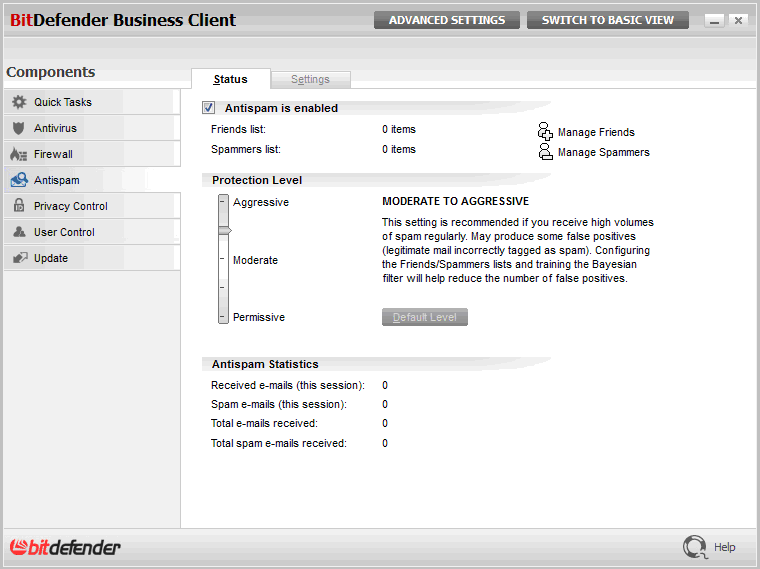Click the Manage Friends add-person icon

click(545, 131)
